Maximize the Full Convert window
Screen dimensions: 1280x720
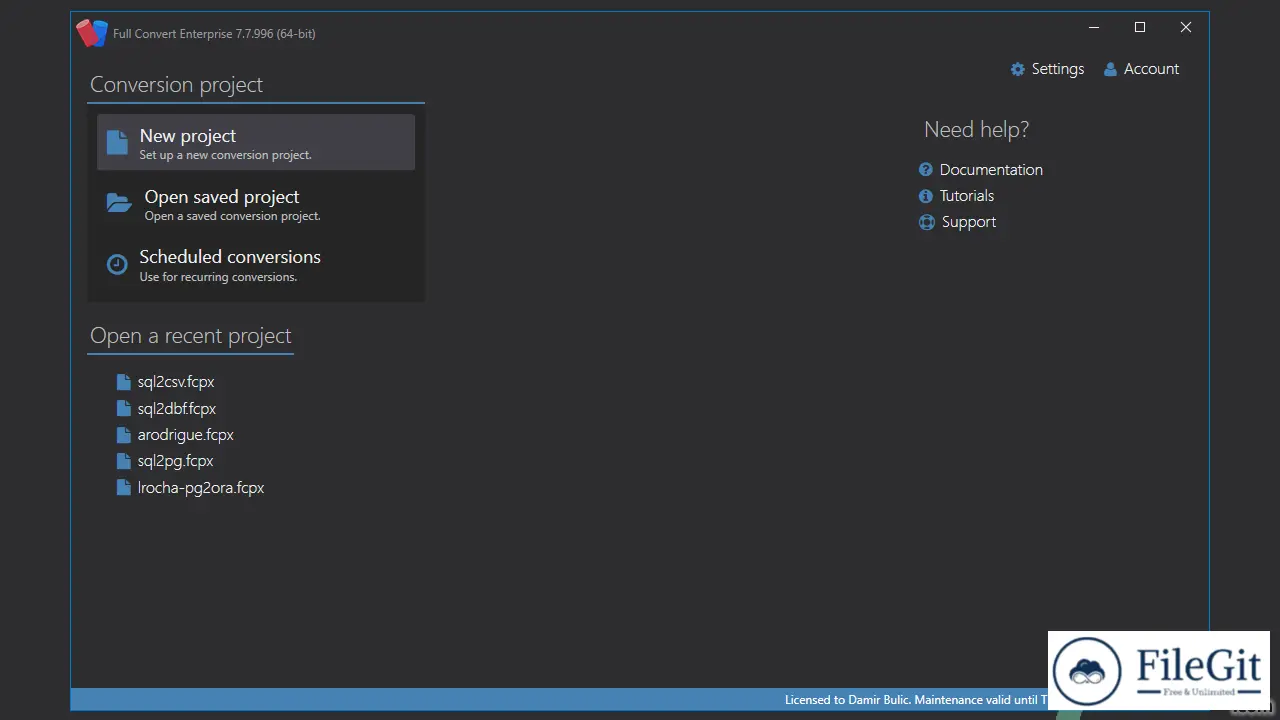(x=1140, y=28)
